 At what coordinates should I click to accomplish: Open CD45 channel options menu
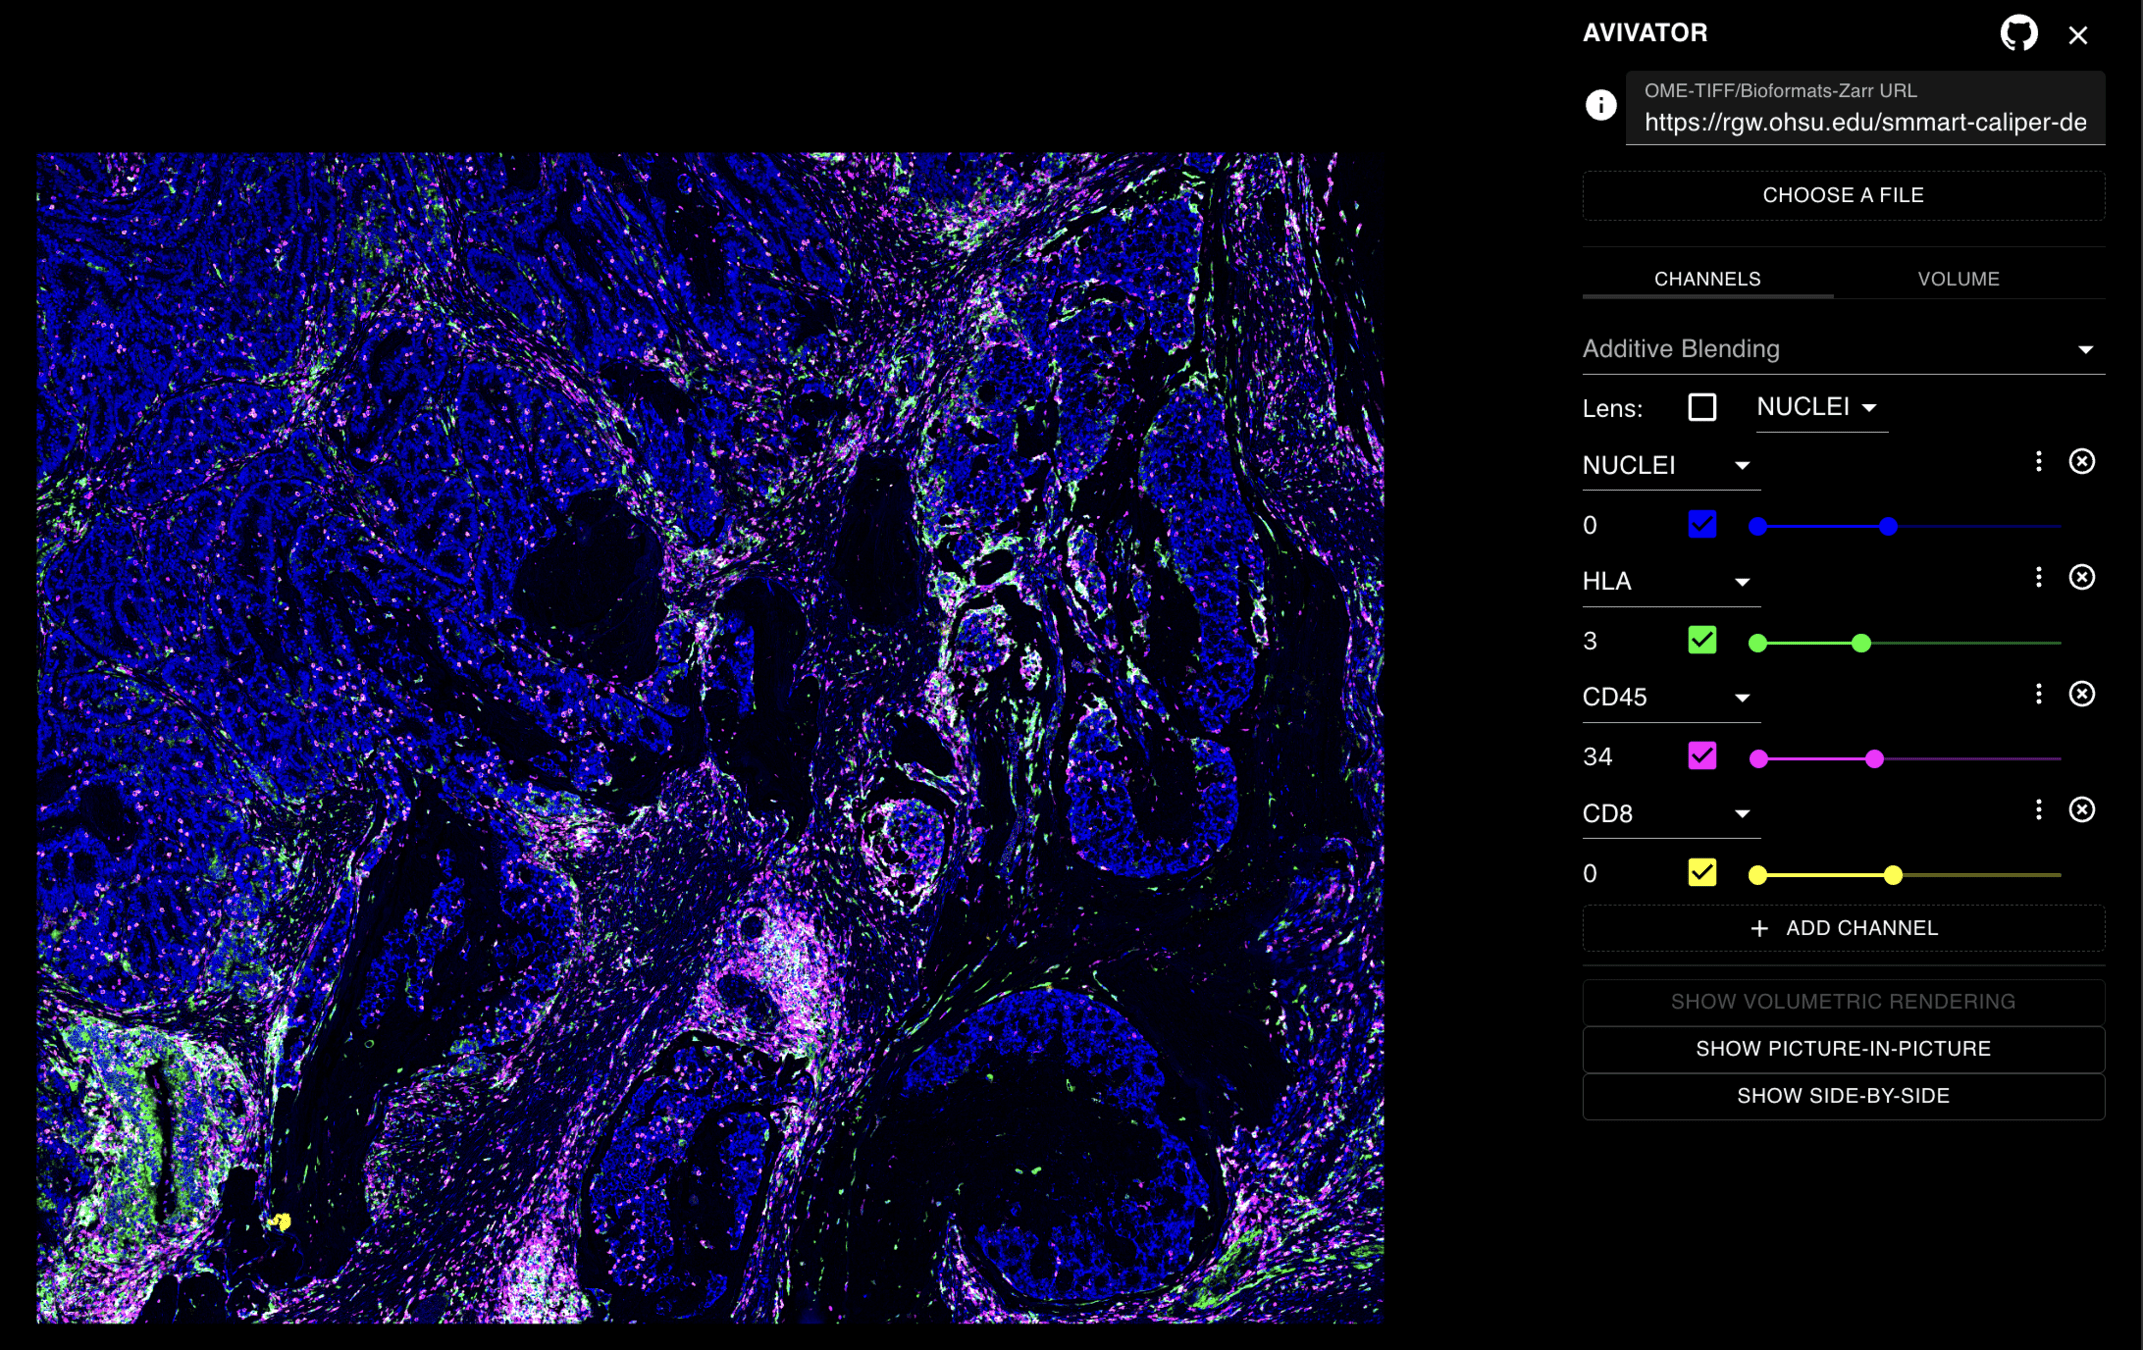(2038, 694)
